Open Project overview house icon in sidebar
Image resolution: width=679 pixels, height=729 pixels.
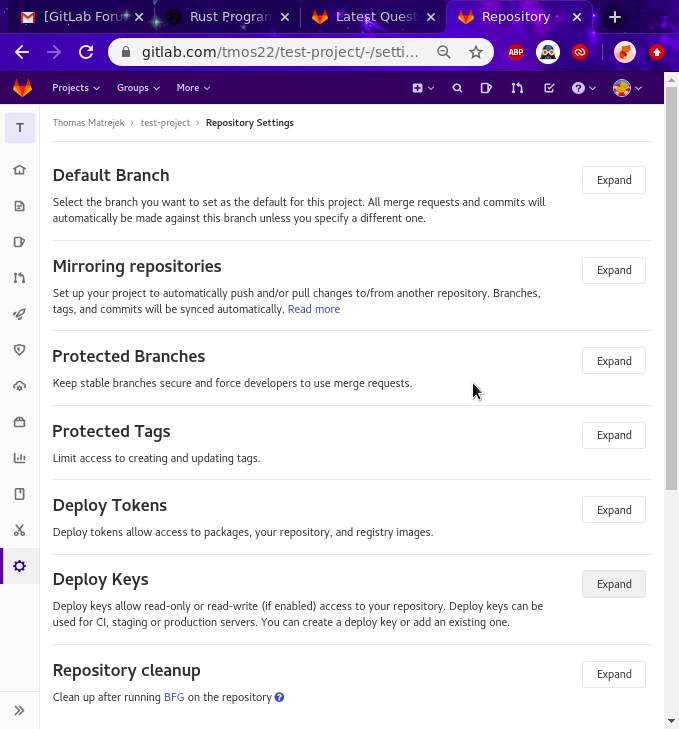click(19, 170)
